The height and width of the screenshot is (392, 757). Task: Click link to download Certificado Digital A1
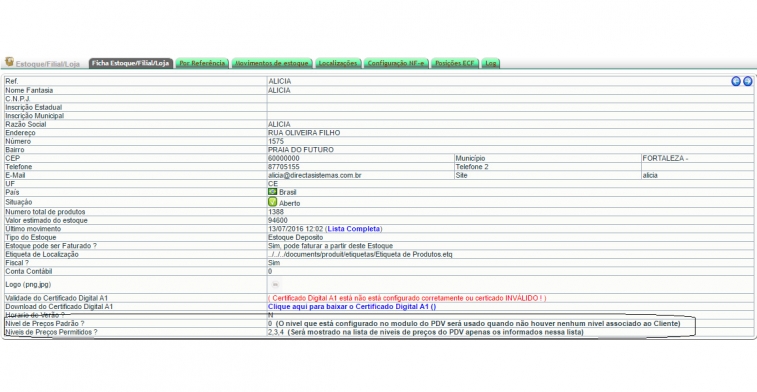[352, 307]
